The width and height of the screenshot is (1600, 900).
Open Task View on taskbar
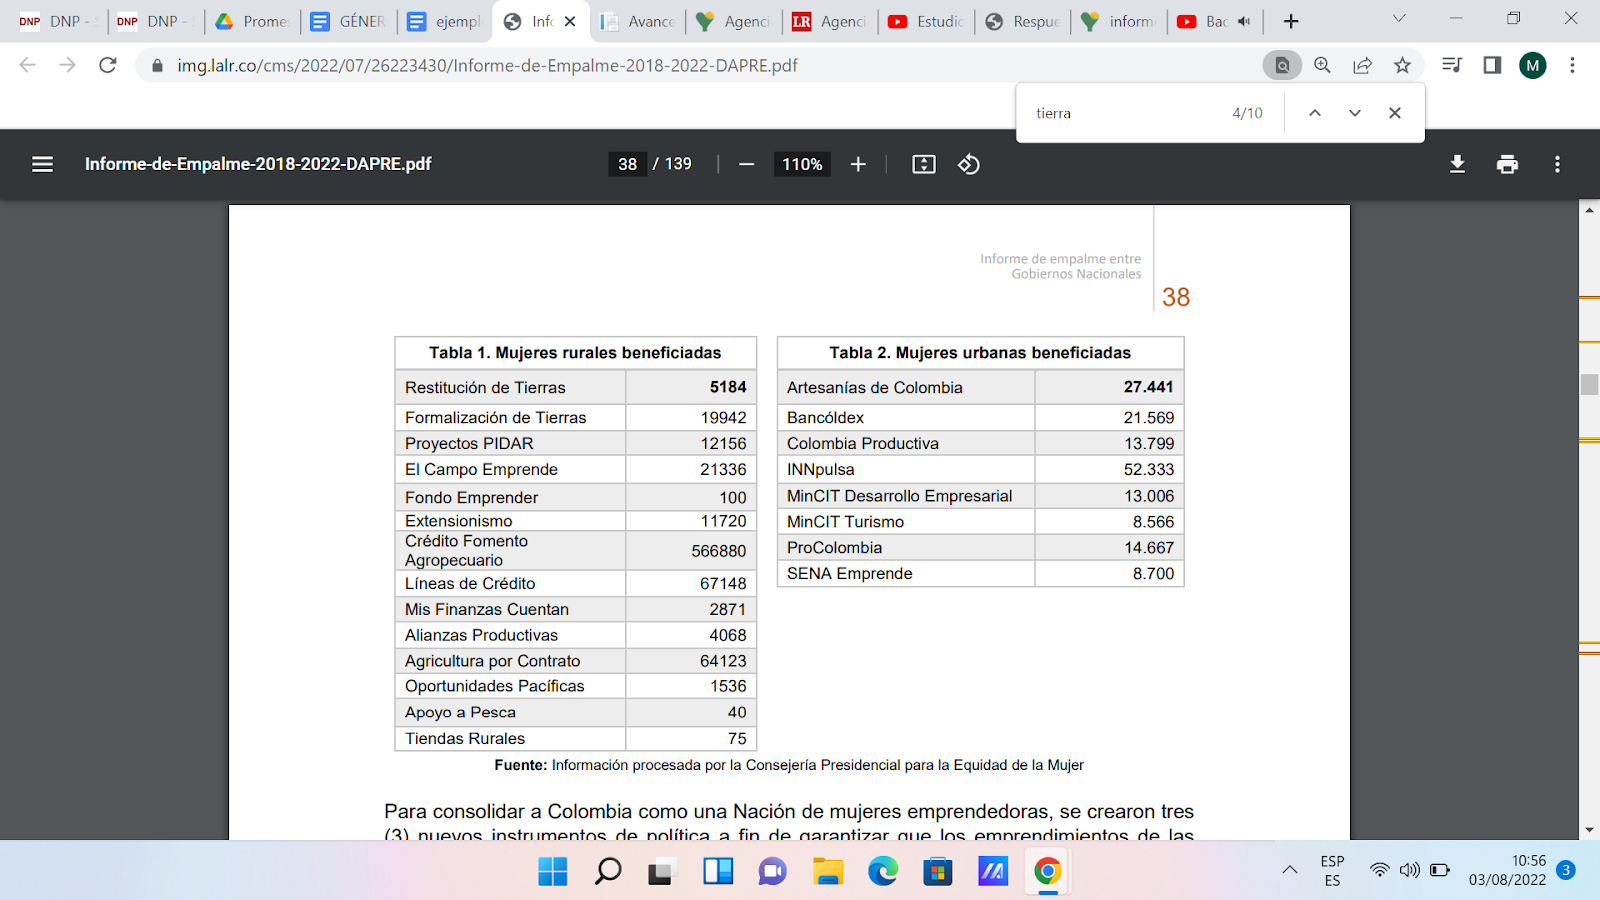[x=661, y=871]
